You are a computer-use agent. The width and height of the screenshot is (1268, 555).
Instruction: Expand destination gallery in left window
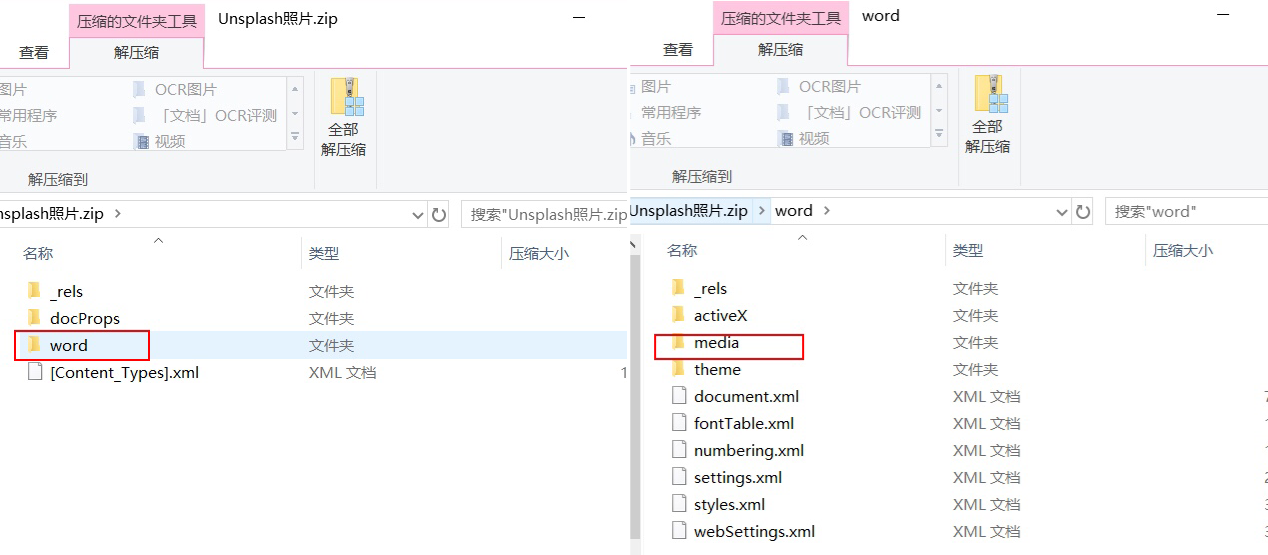[295, 138]
